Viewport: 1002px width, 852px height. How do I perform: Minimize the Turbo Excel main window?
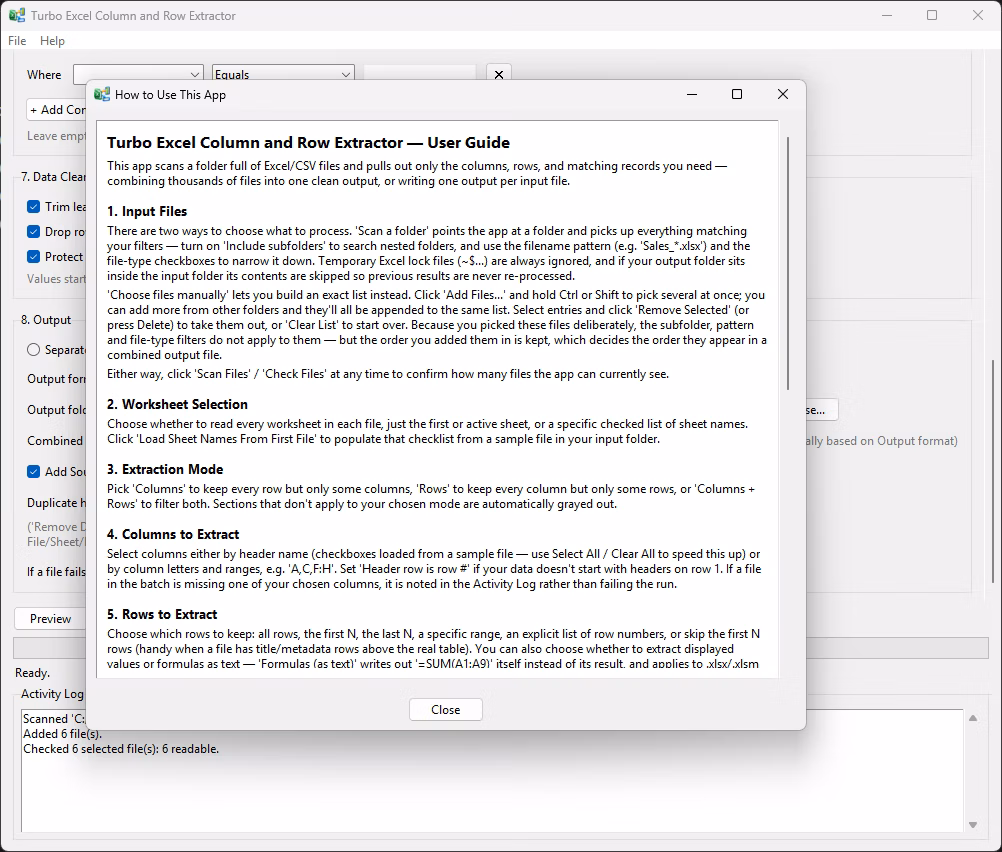click(x=886, y=15)
